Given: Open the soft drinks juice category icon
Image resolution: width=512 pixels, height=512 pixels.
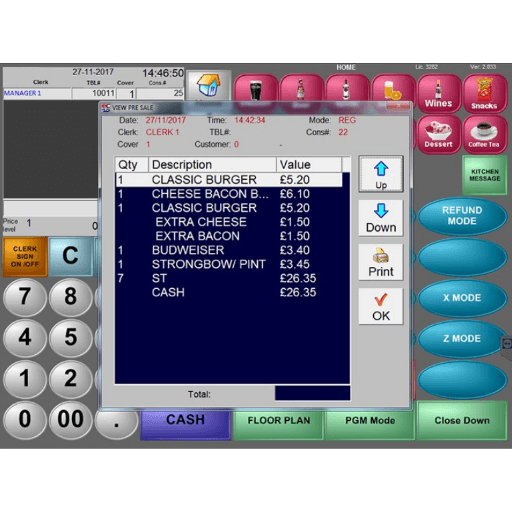Looking at the screenshot, I should click(x=393, y=89).
